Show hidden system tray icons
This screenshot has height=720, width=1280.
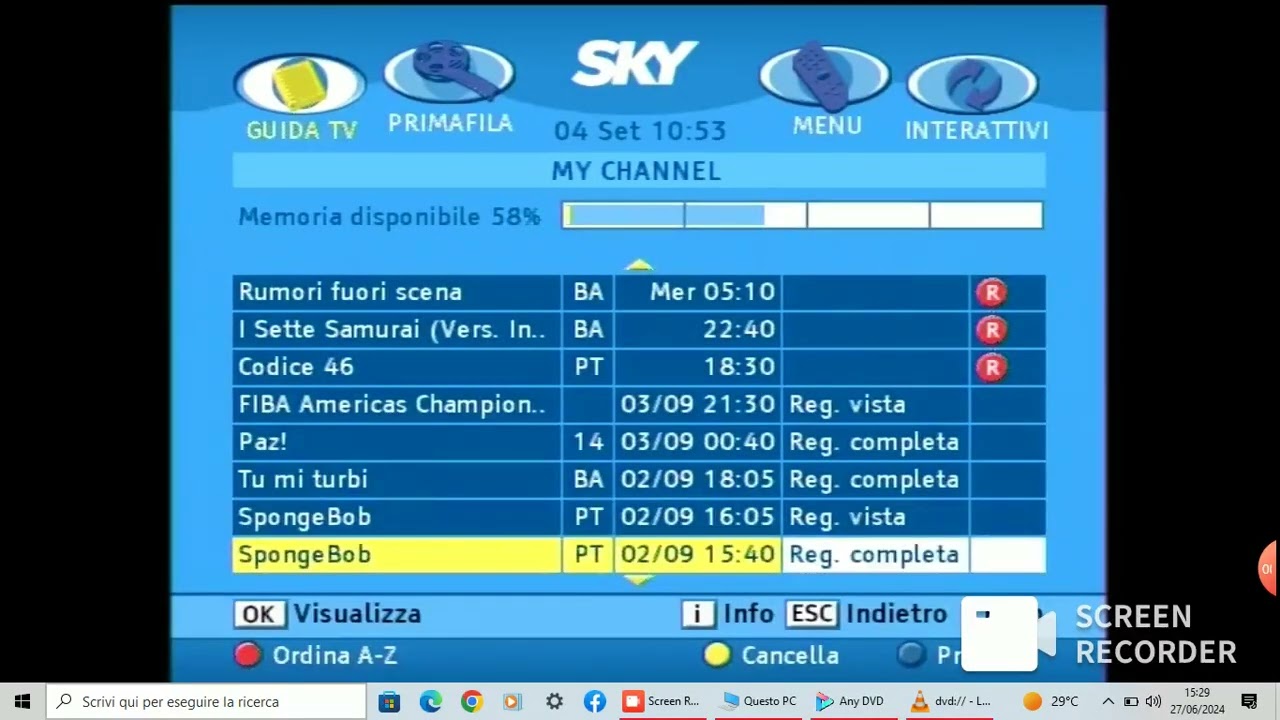coord(1108,701)
